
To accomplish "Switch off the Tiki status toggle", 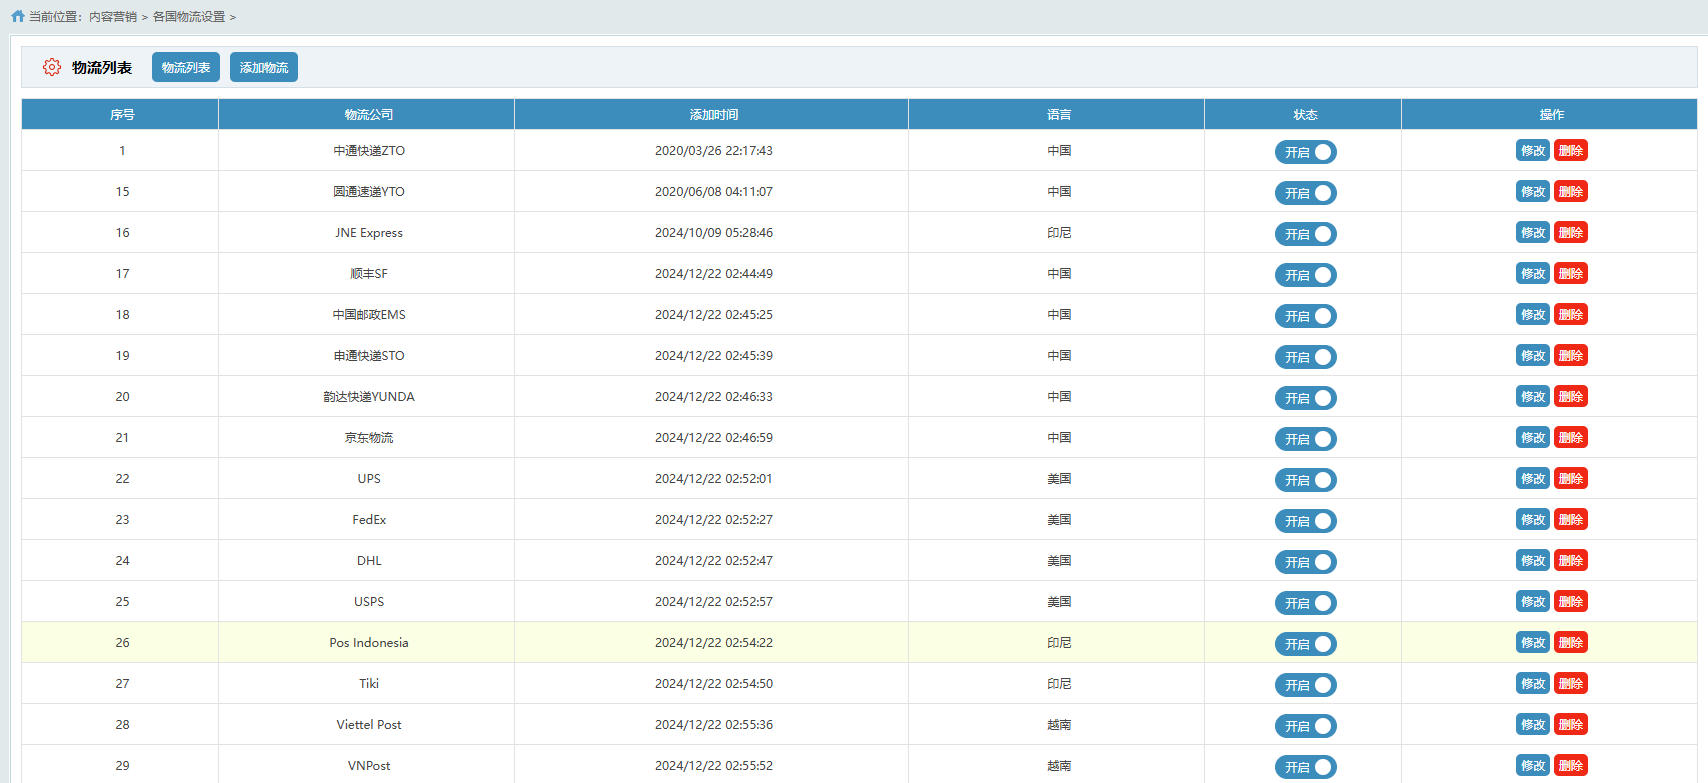I will (1306, 685).
